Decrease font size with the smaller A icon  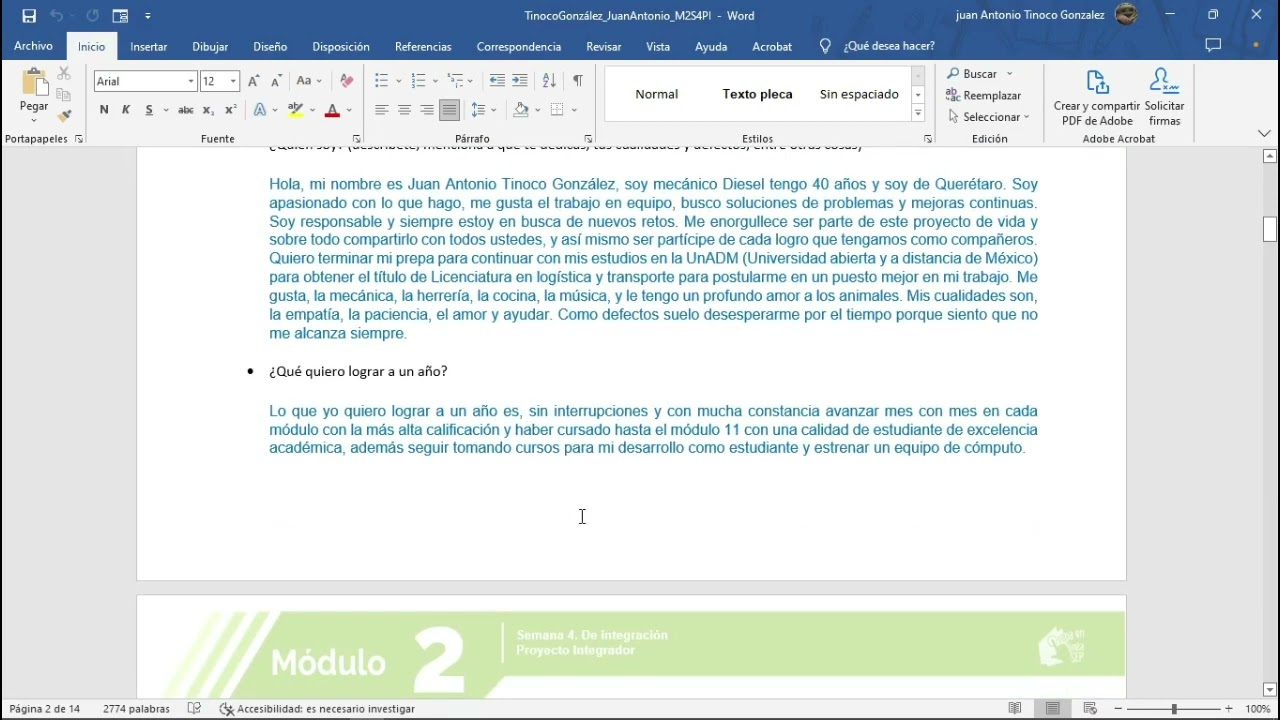pyautogui.click(x=275, y=81)
